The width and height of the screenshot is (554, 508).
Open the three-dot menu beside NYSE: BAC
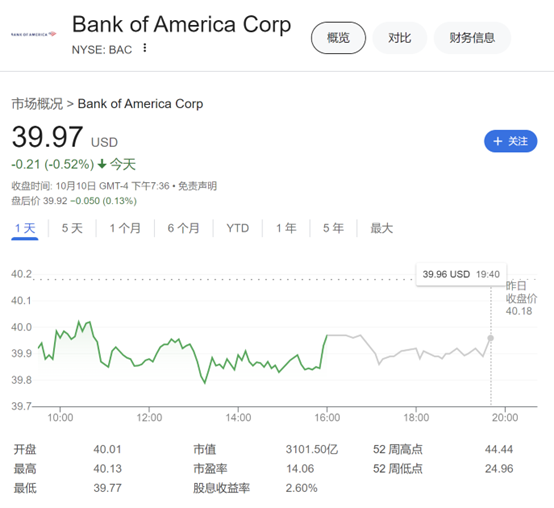coord(145,48)
